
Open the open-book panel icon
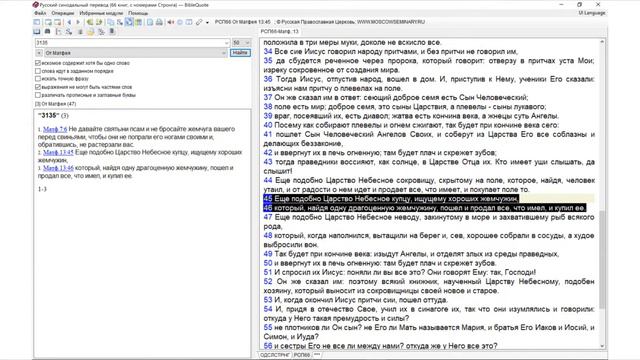click(37, 31)
